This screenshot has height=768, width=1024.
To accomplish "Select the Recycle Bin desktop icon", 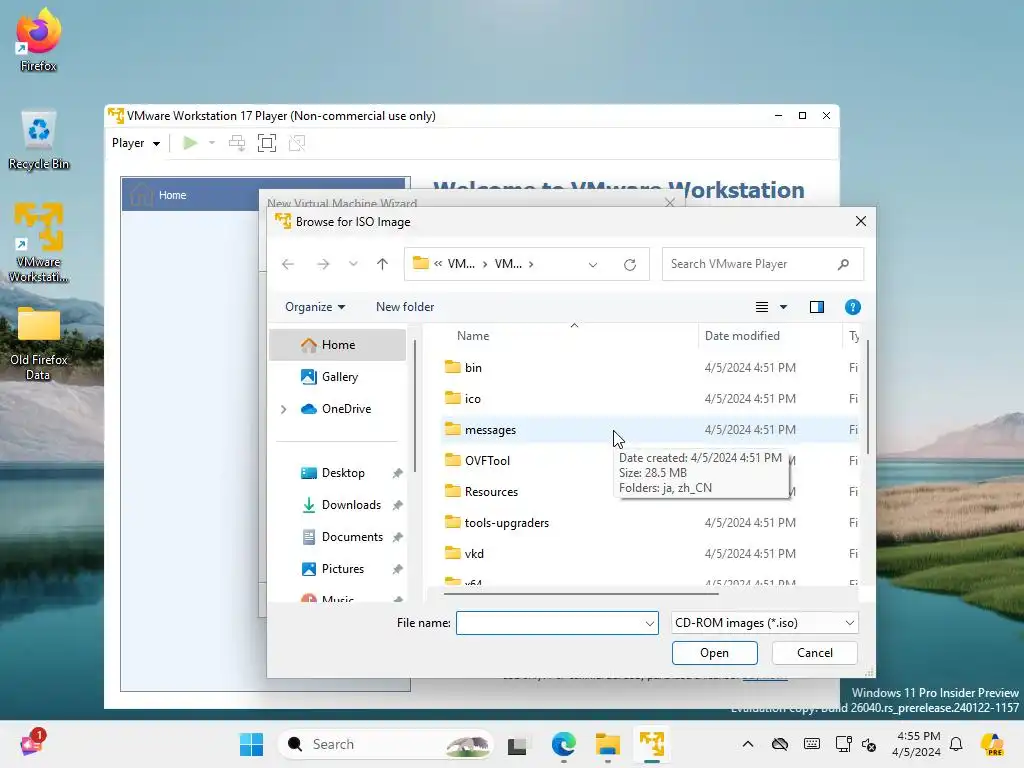I will 39,140.
